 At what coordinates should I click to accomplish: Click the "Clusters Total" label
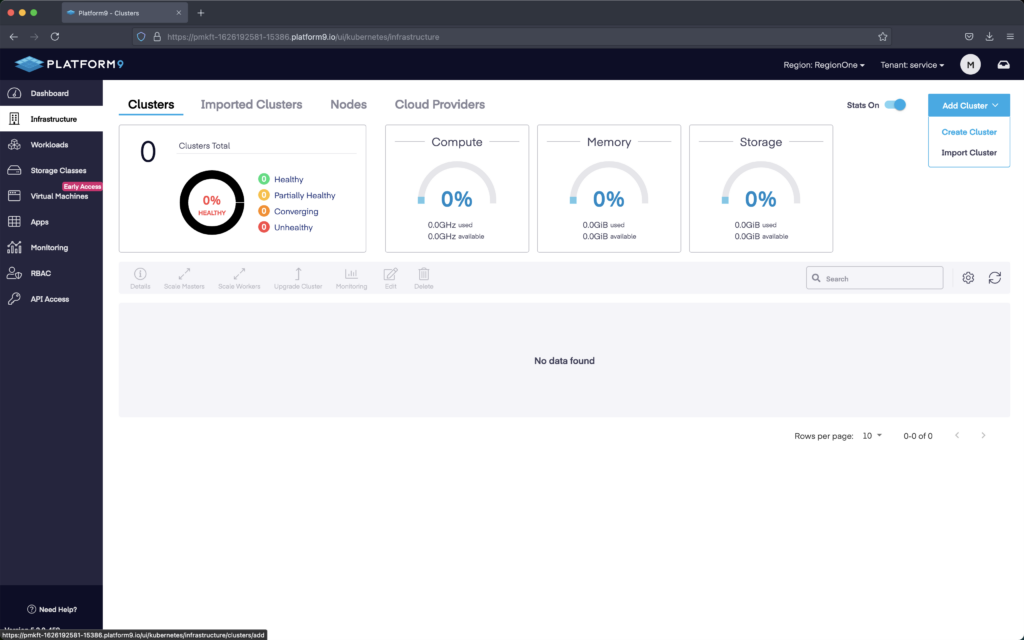pos(204,146)
